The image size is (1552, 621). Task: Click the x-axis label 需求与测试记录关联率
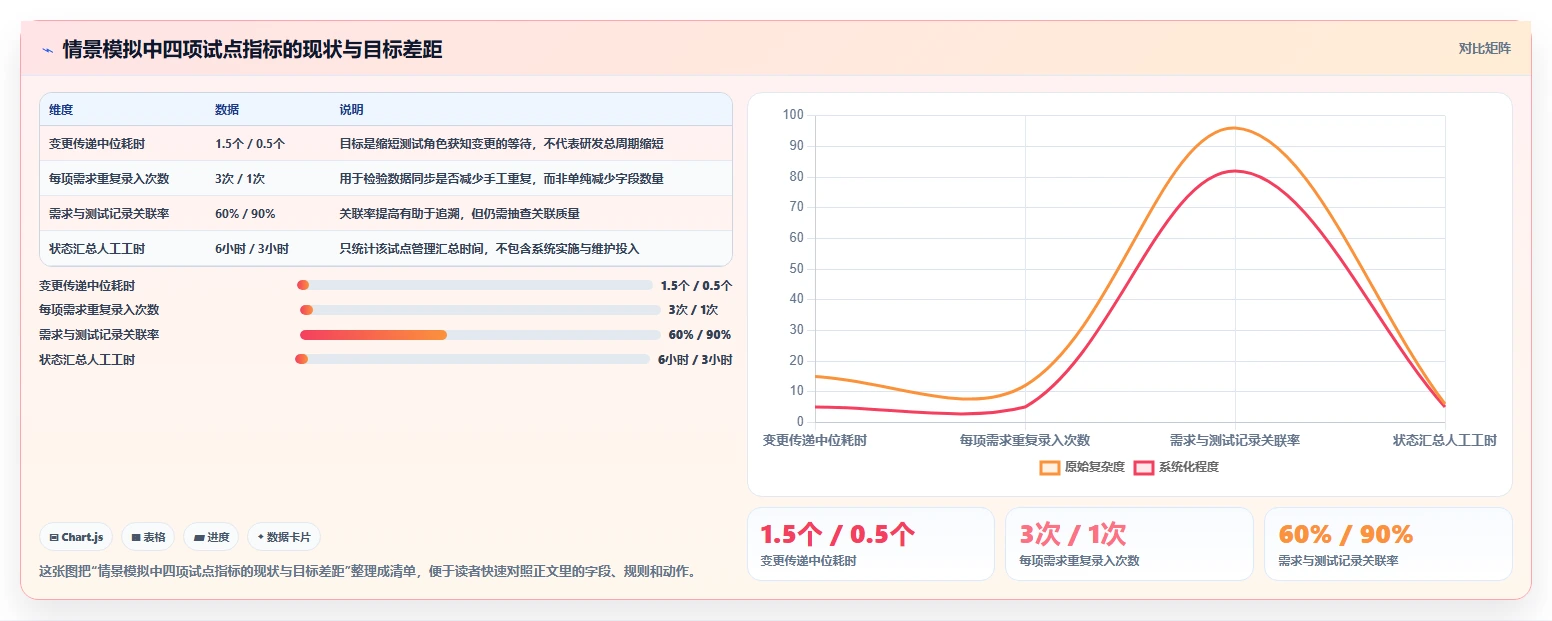point(1235,440)
